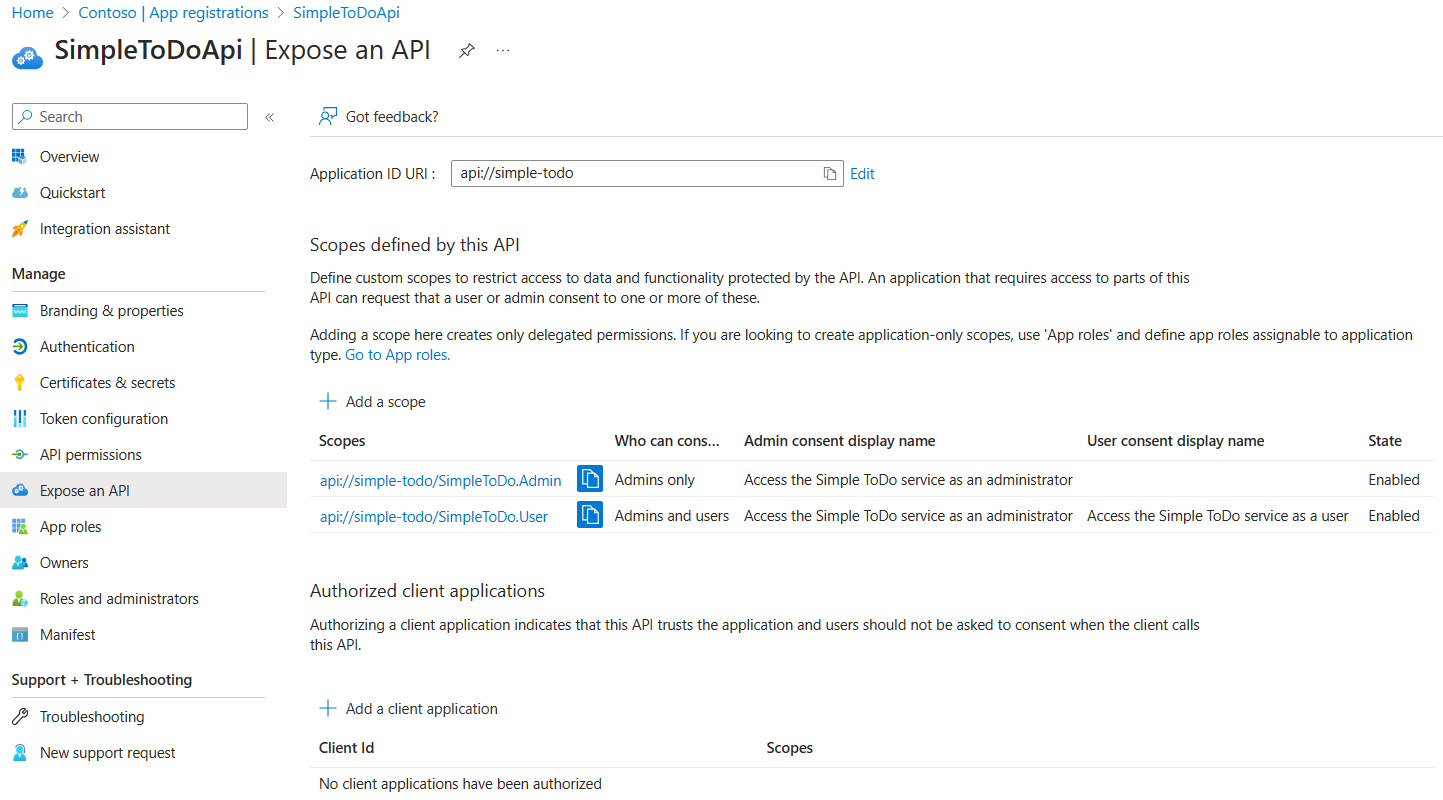This screenshot has height=800, width=1443.
Task: Click Add a scope button
Action: coord(372,402)
